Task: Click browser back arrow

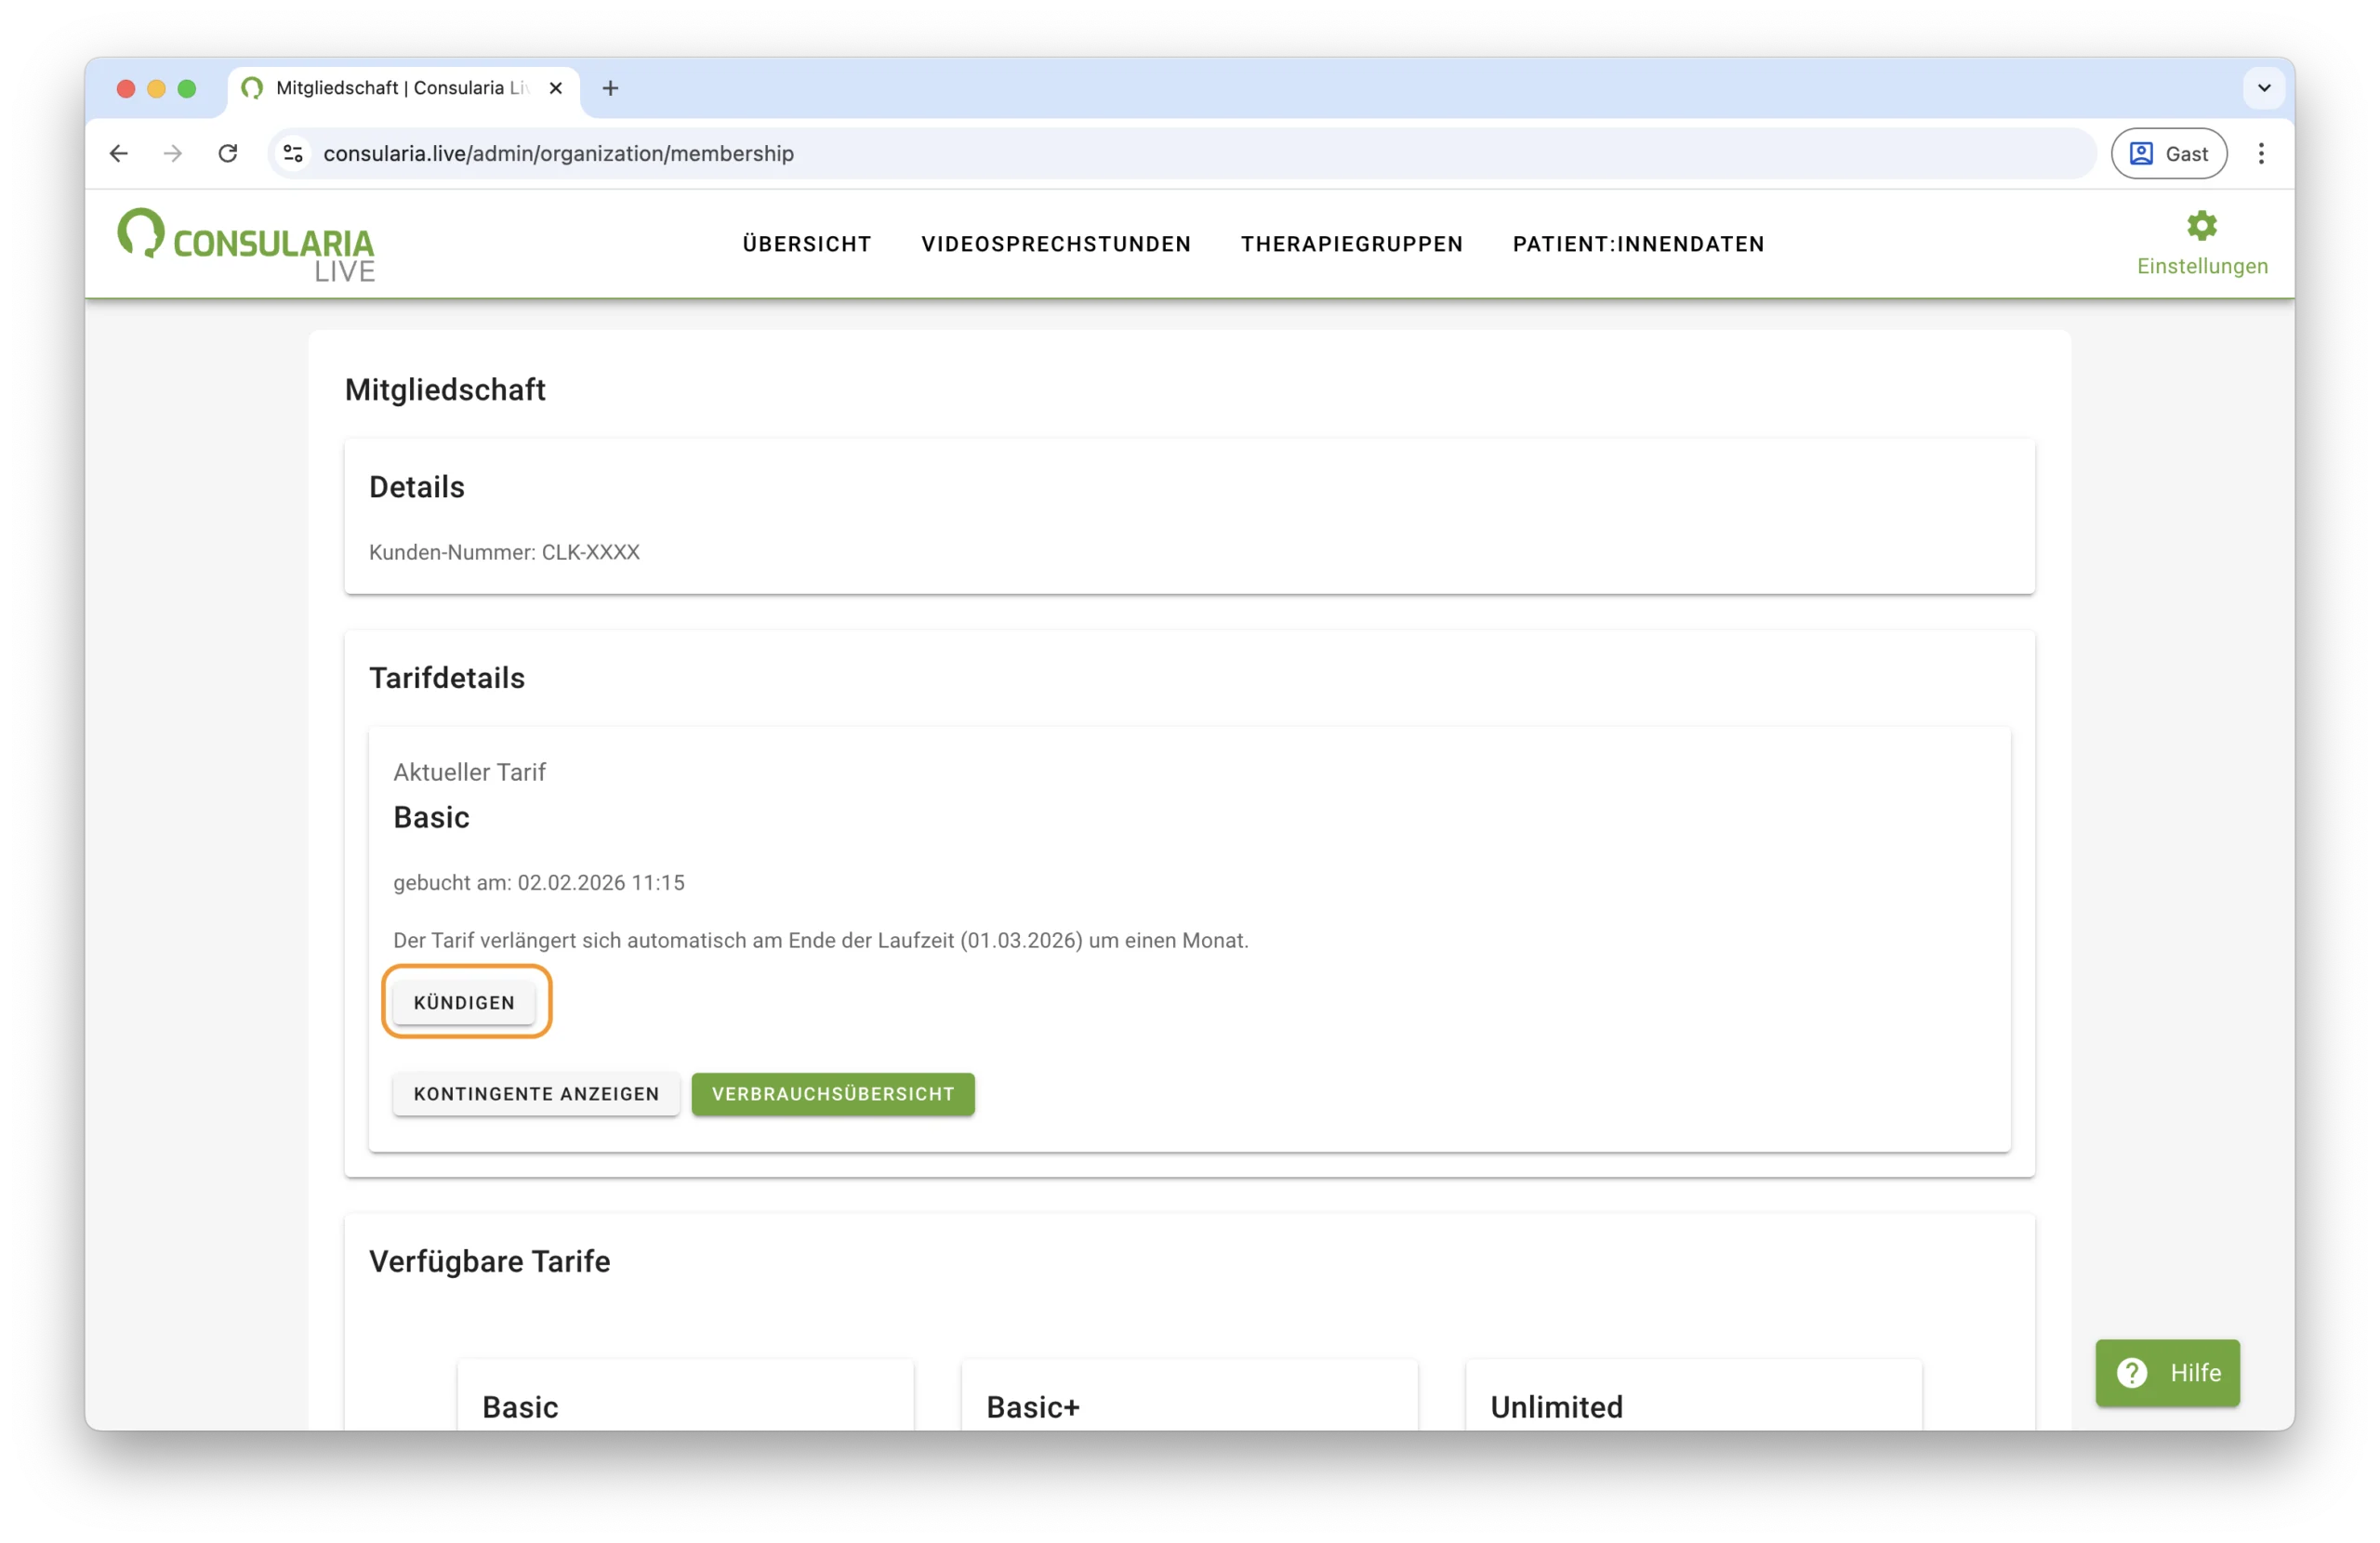Action: click(x=119, y=153)
